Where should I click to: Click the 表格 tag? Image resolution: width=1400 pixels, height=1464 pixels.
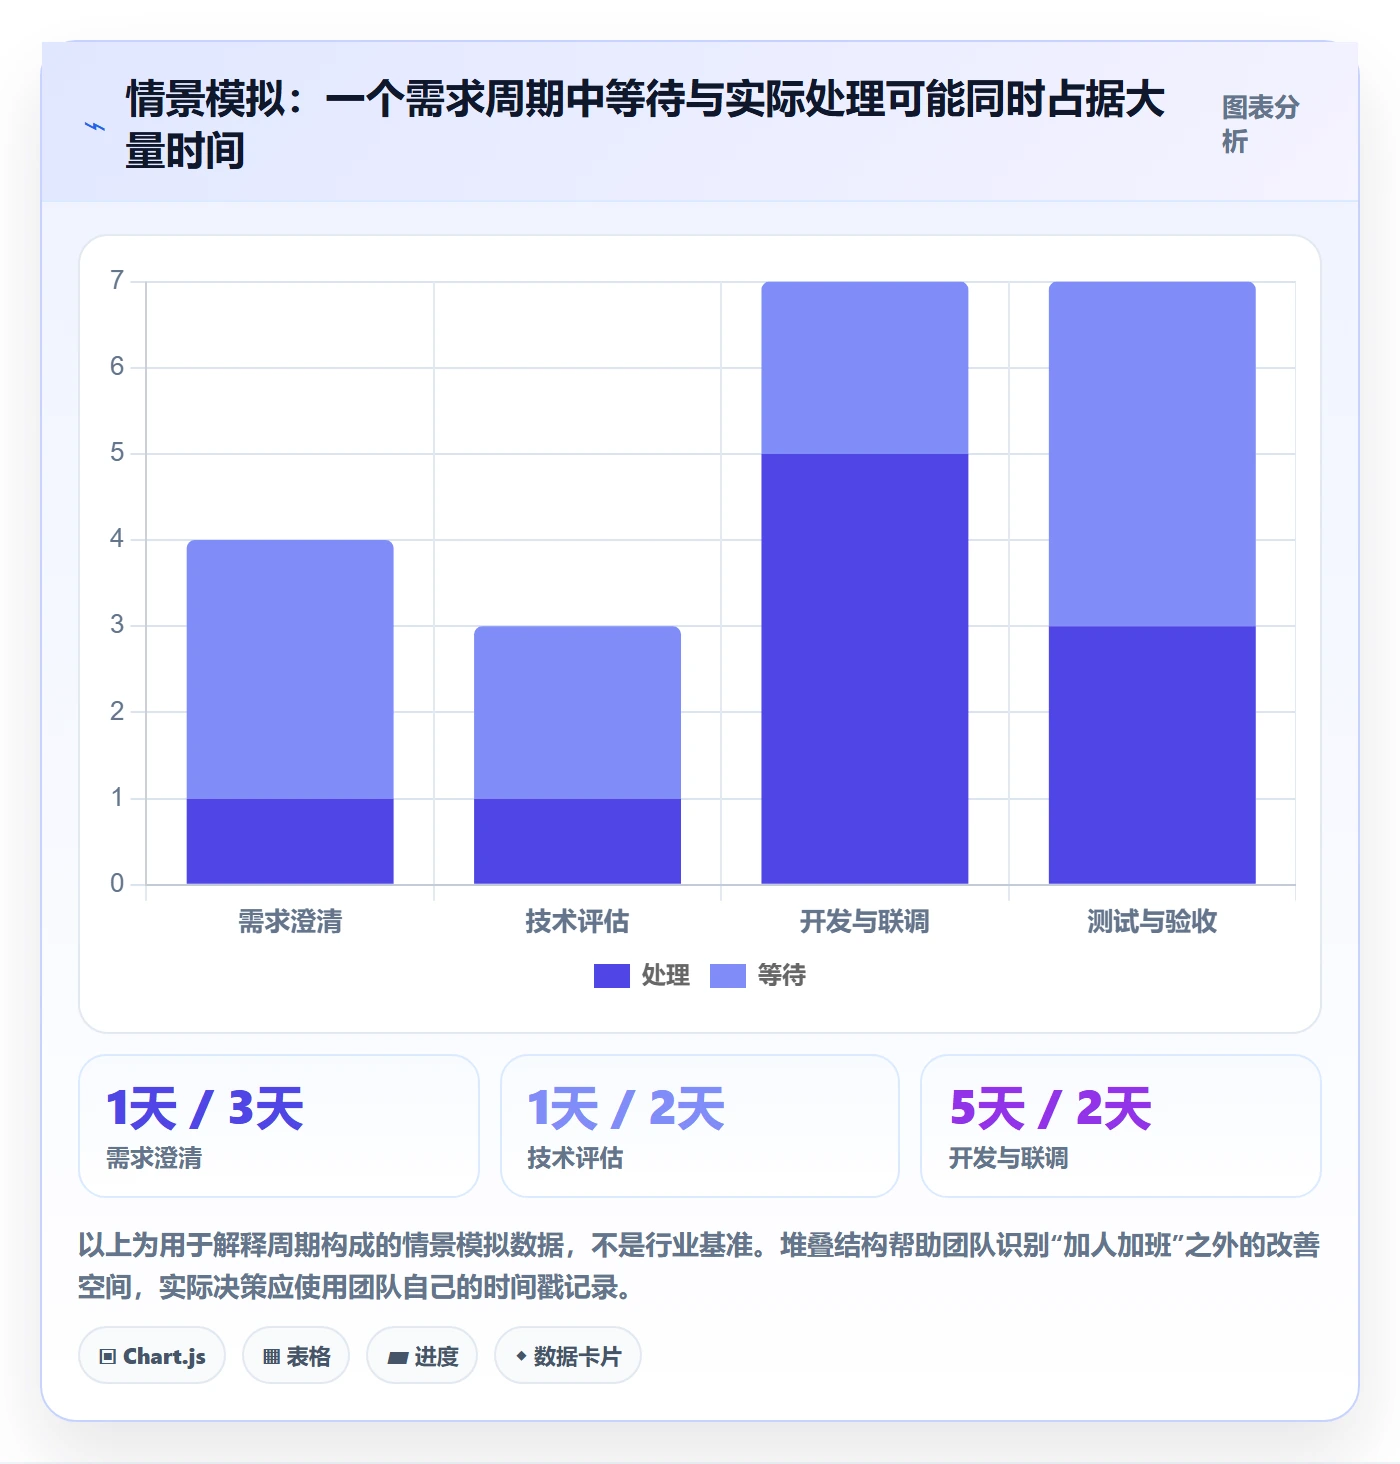296,1356
